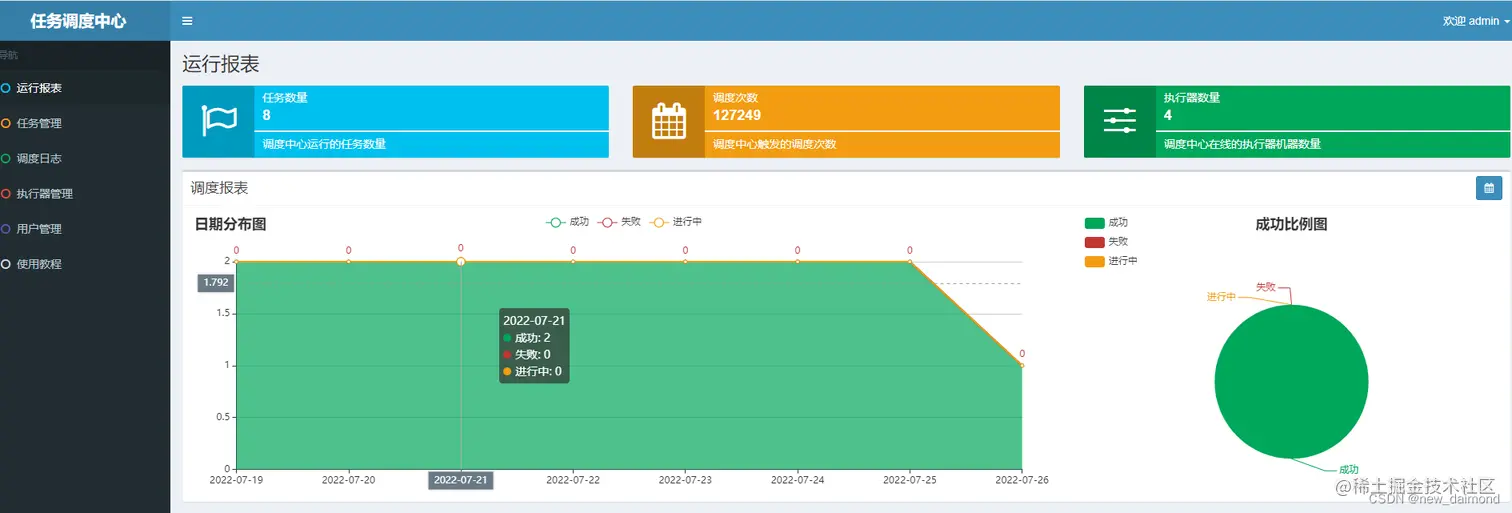
Task: Click the flag icon on the 任务数量 card
Action: 218,121
